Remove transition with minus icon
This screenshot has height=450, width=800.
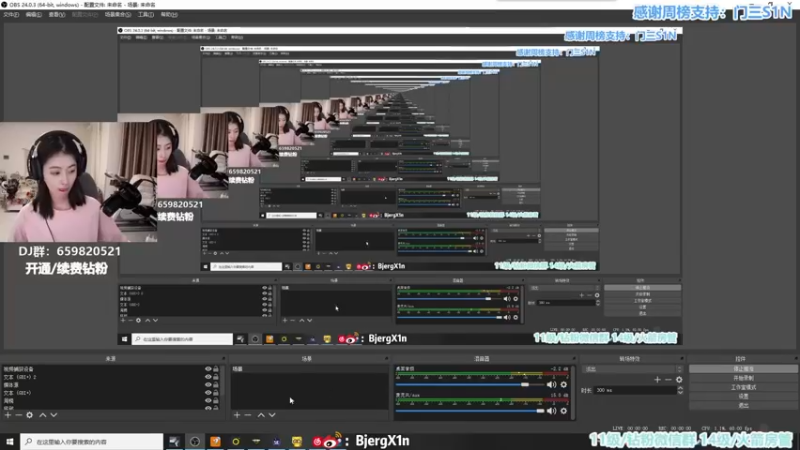[668, 380]
